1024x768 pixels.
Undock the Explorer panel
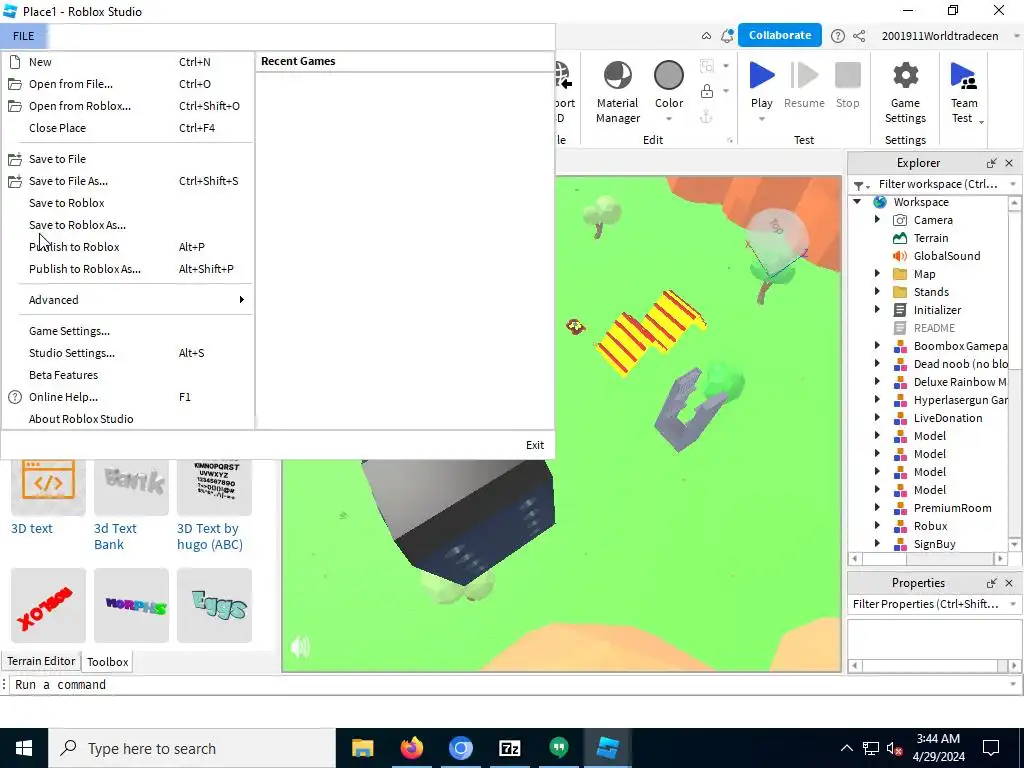pos(992,163)
